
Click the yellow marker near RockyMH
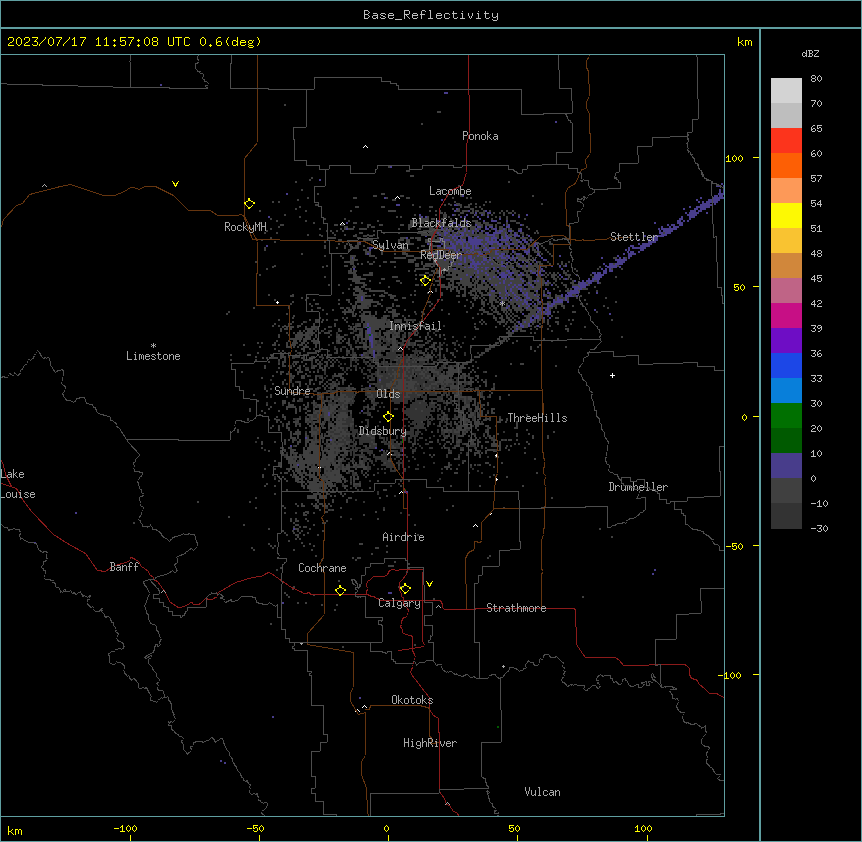click(250, 204)
